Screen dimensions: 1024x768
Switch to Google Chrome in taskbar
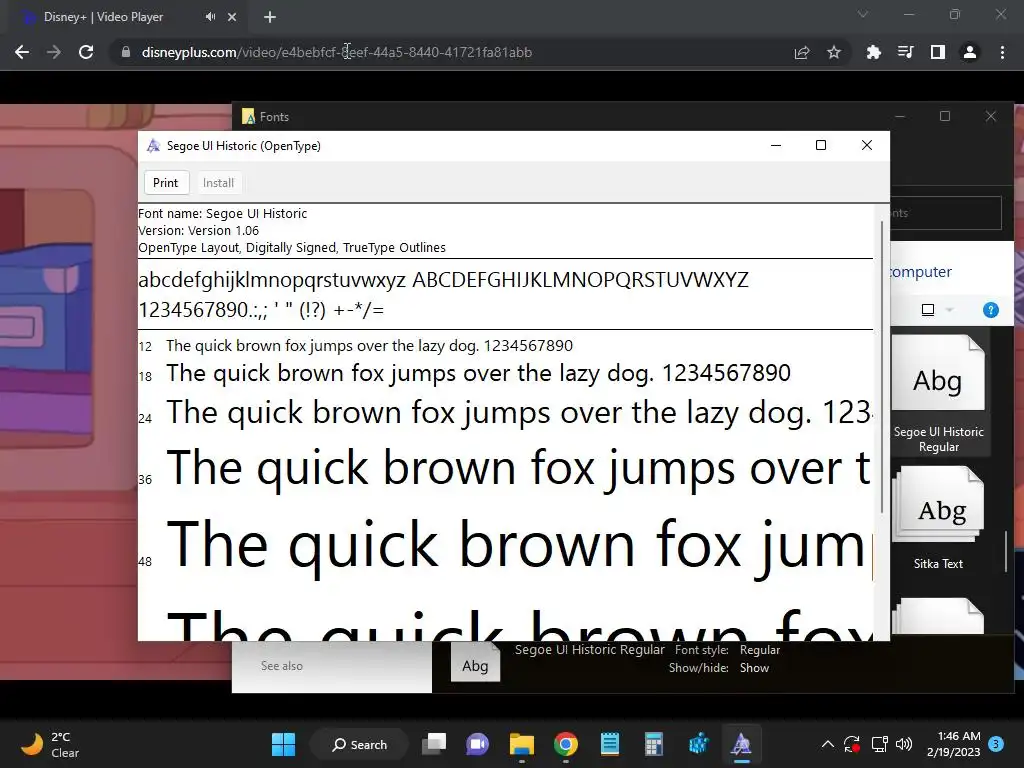tap(566, 744)
